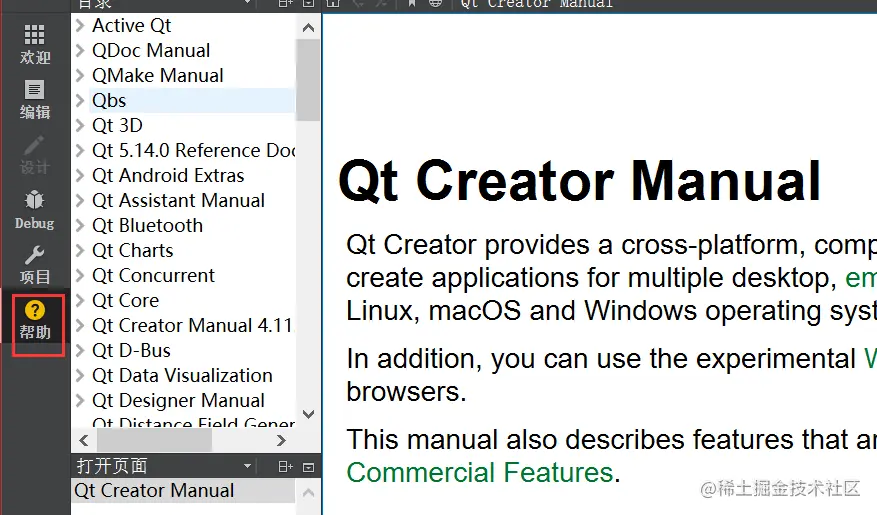Expand the Active Qt tree node
This screenshot has width=877, height=515.
pos(80,25)
